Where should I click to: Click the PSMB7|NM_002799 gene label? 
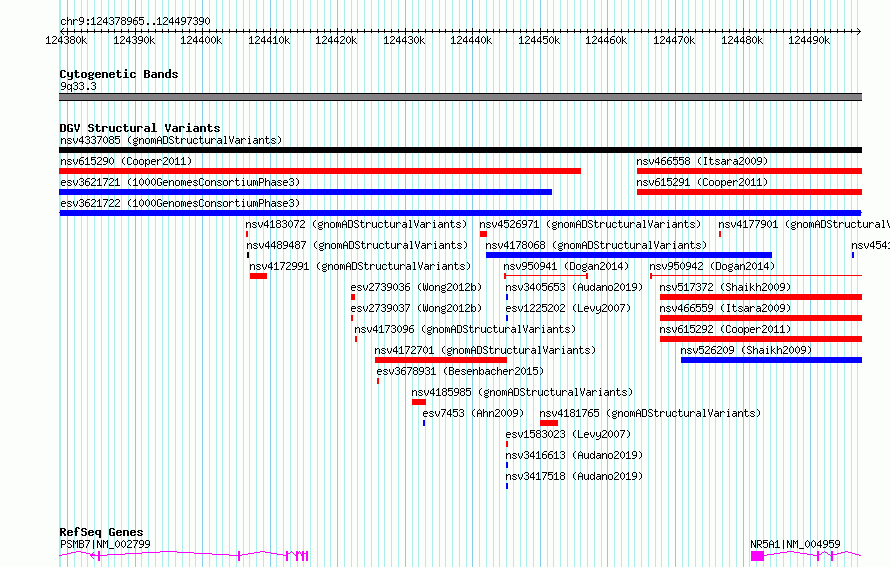tap(105, 544)
